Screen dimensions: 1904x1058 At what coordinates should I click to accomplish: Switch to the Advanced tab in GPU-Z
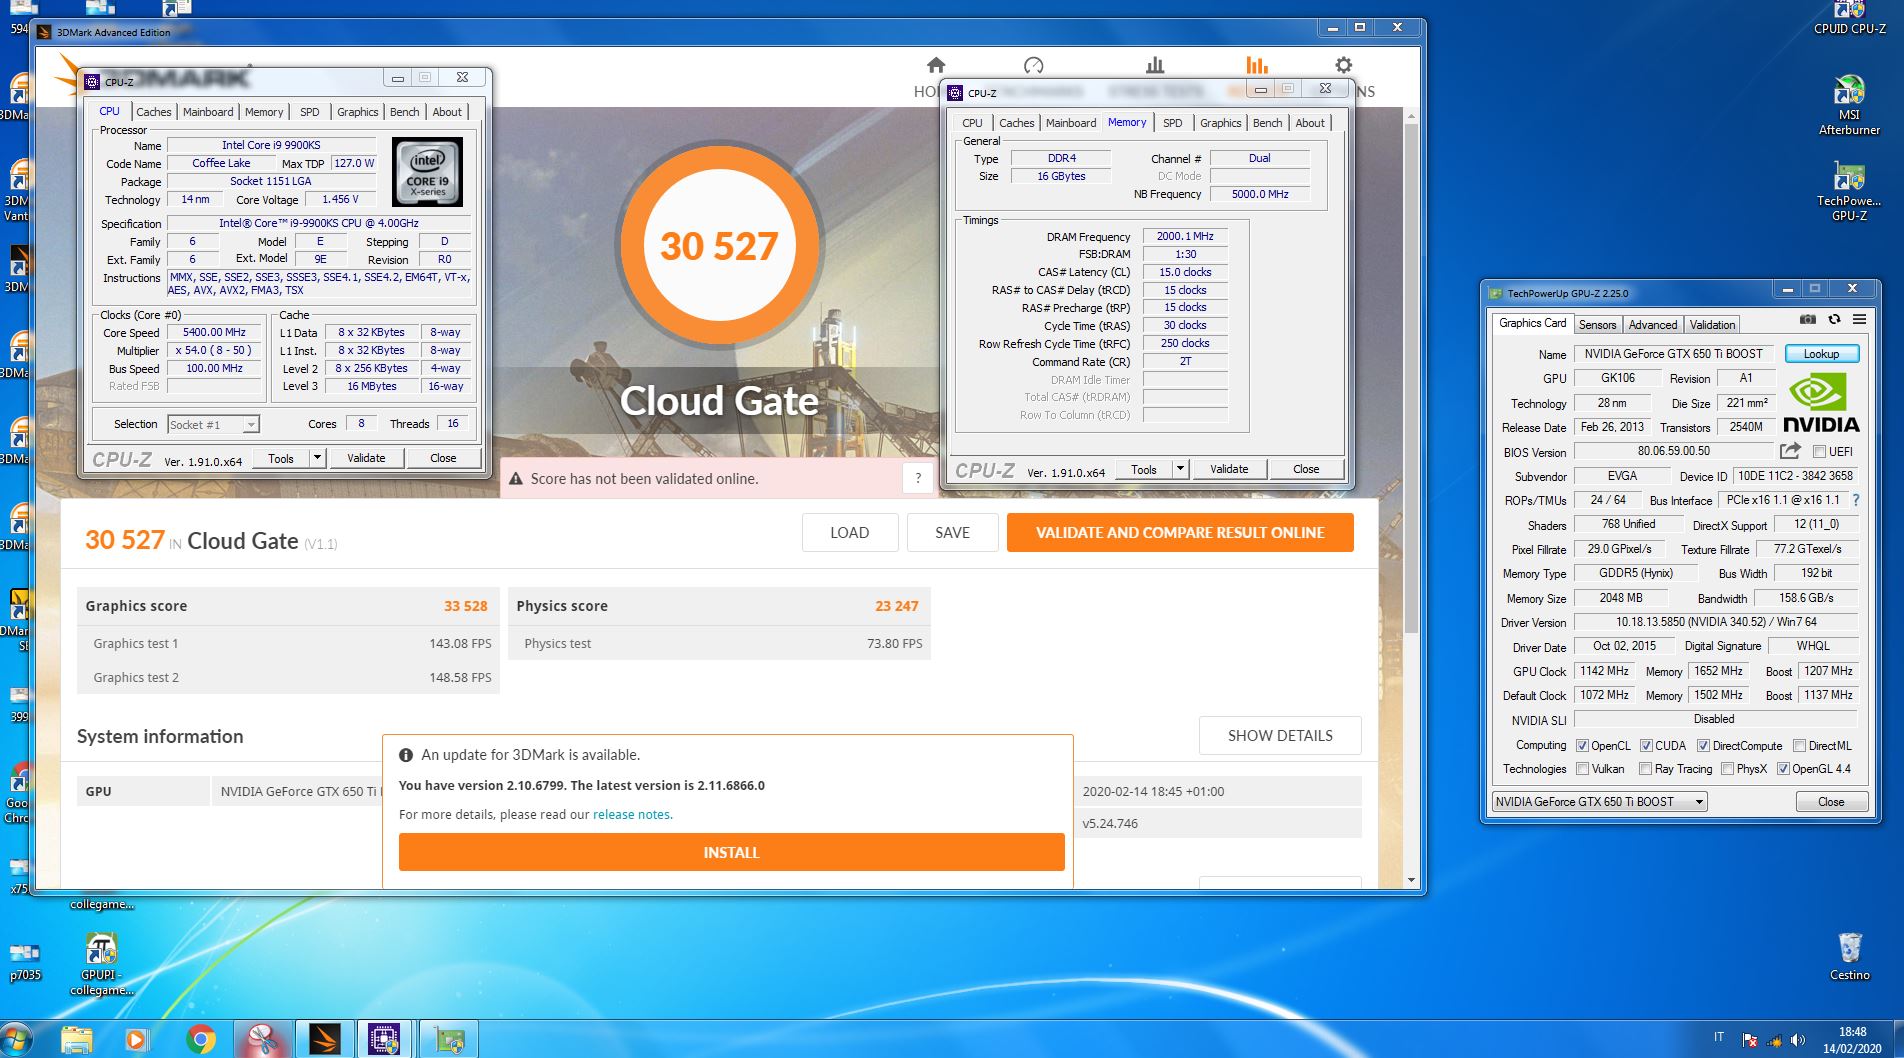1652,325
